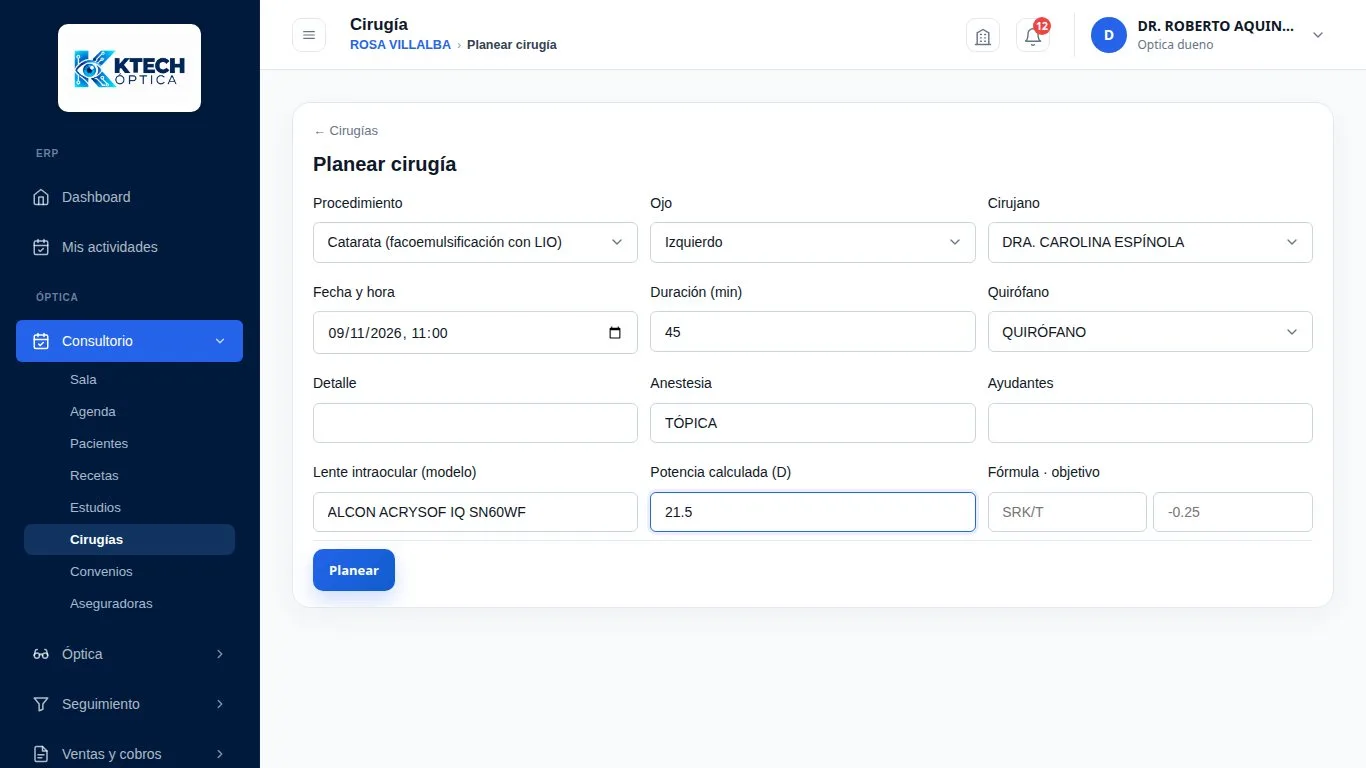Click the Lente intraocular model field

(475, 512)
